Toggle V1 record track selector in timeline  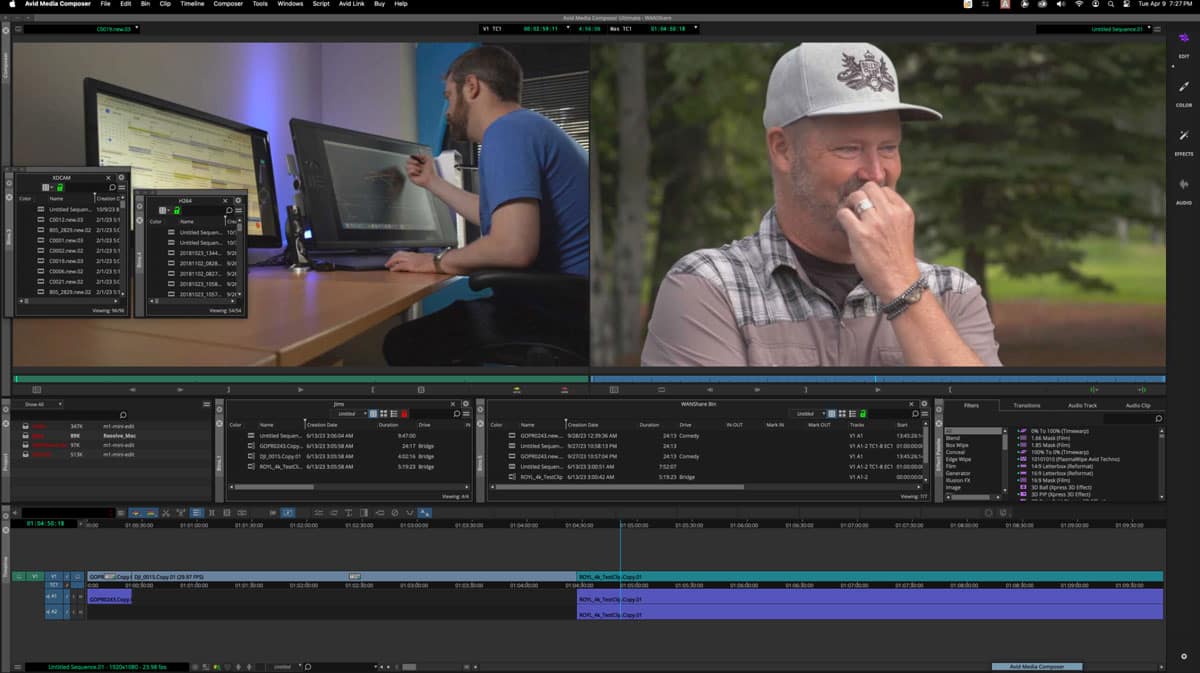click(x=54, y=577)
